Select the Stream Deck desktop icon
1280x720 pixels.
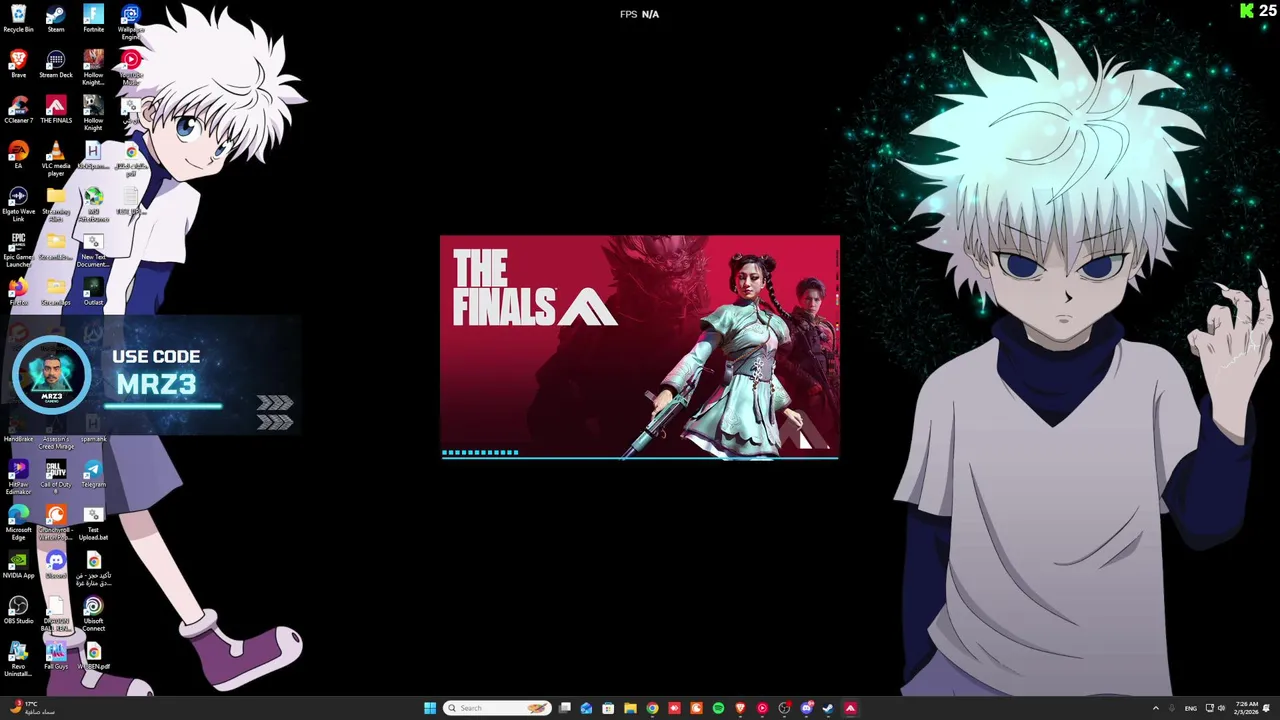coord(56,64)
